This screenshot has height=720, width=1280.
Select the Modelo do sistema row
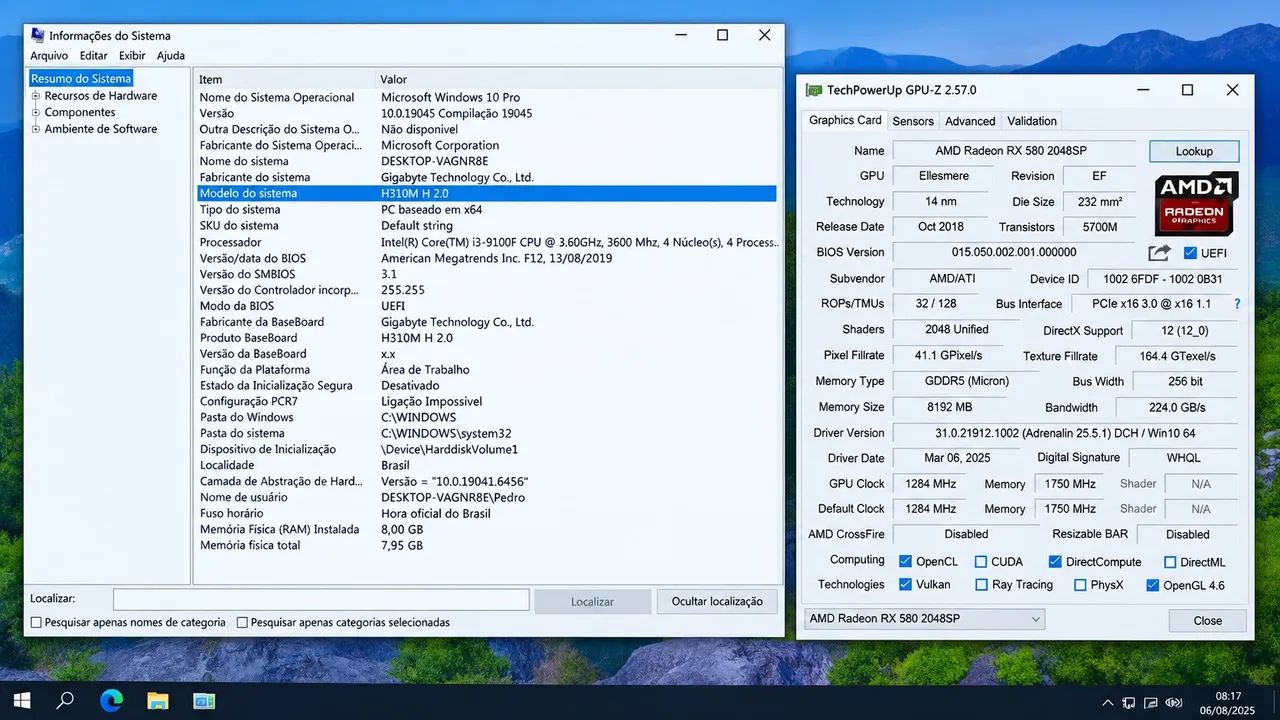pyautogui.click(x=486, y=193)
